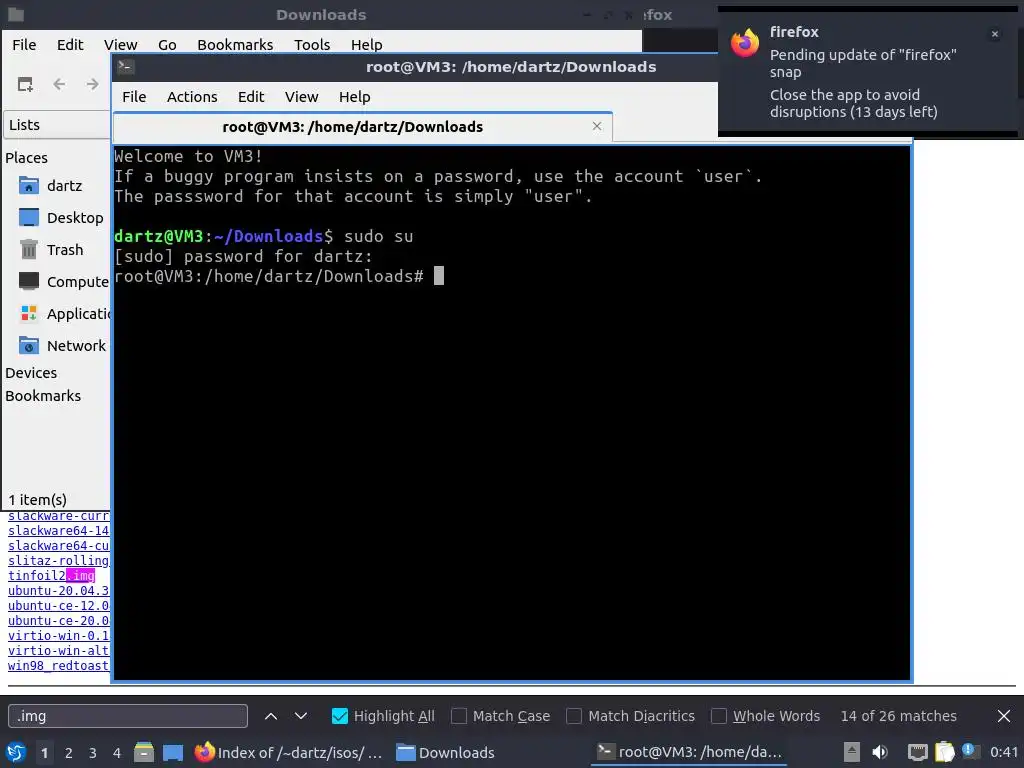Open the removable media eject tray icon
1024x768 pixels.
point(852,752)
